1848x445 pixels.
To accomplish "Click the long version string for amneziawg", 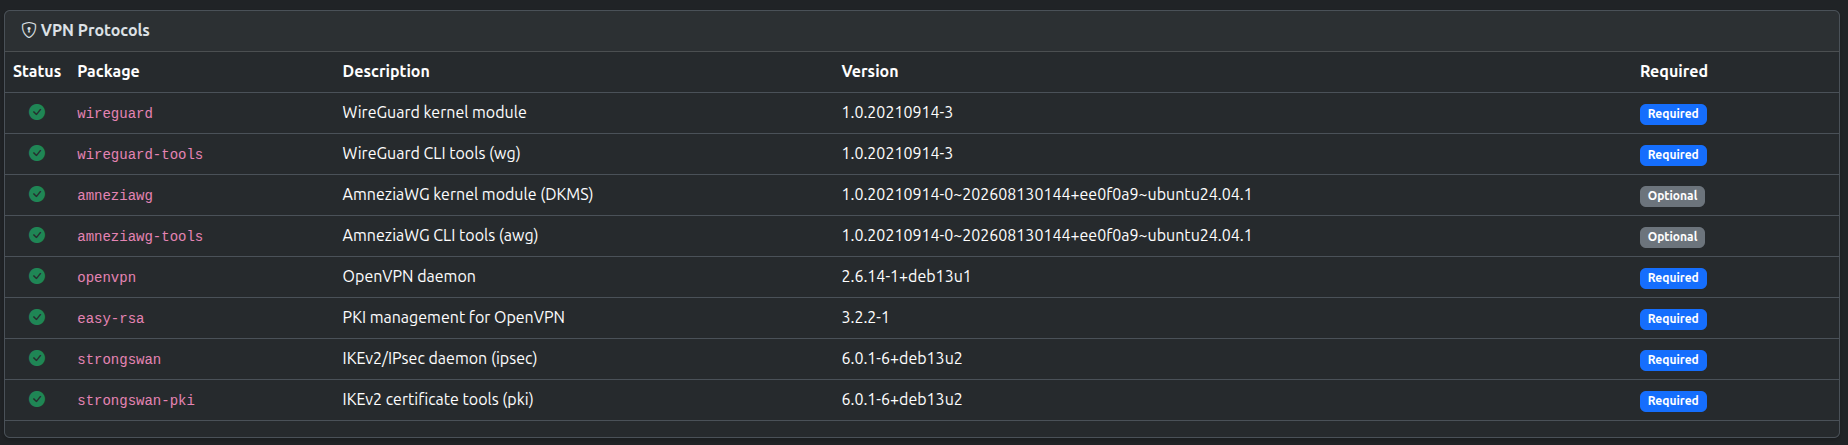I will (1047, 195).
